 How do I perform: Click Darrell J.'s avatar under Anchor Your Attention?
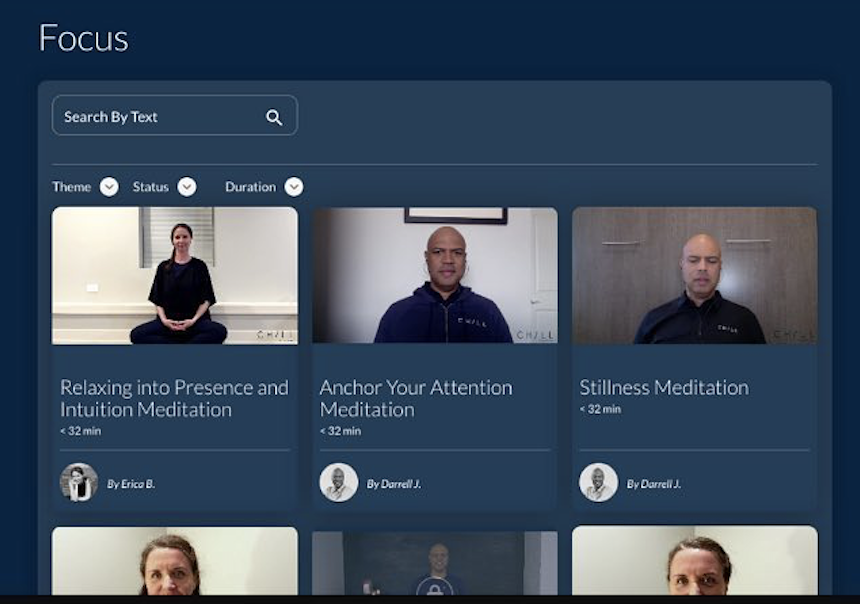click(x=339, y=483)
